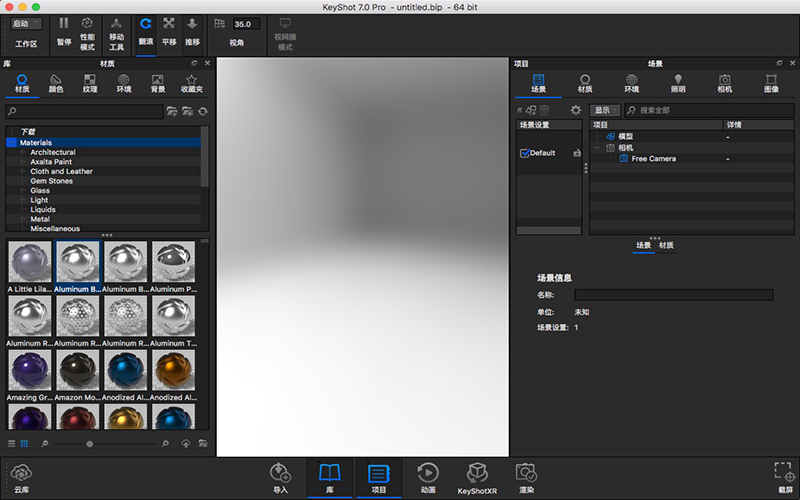Expand the Architectural folder
The width and height of the screenshot is (800, 500).
click(x=22, y=152)
